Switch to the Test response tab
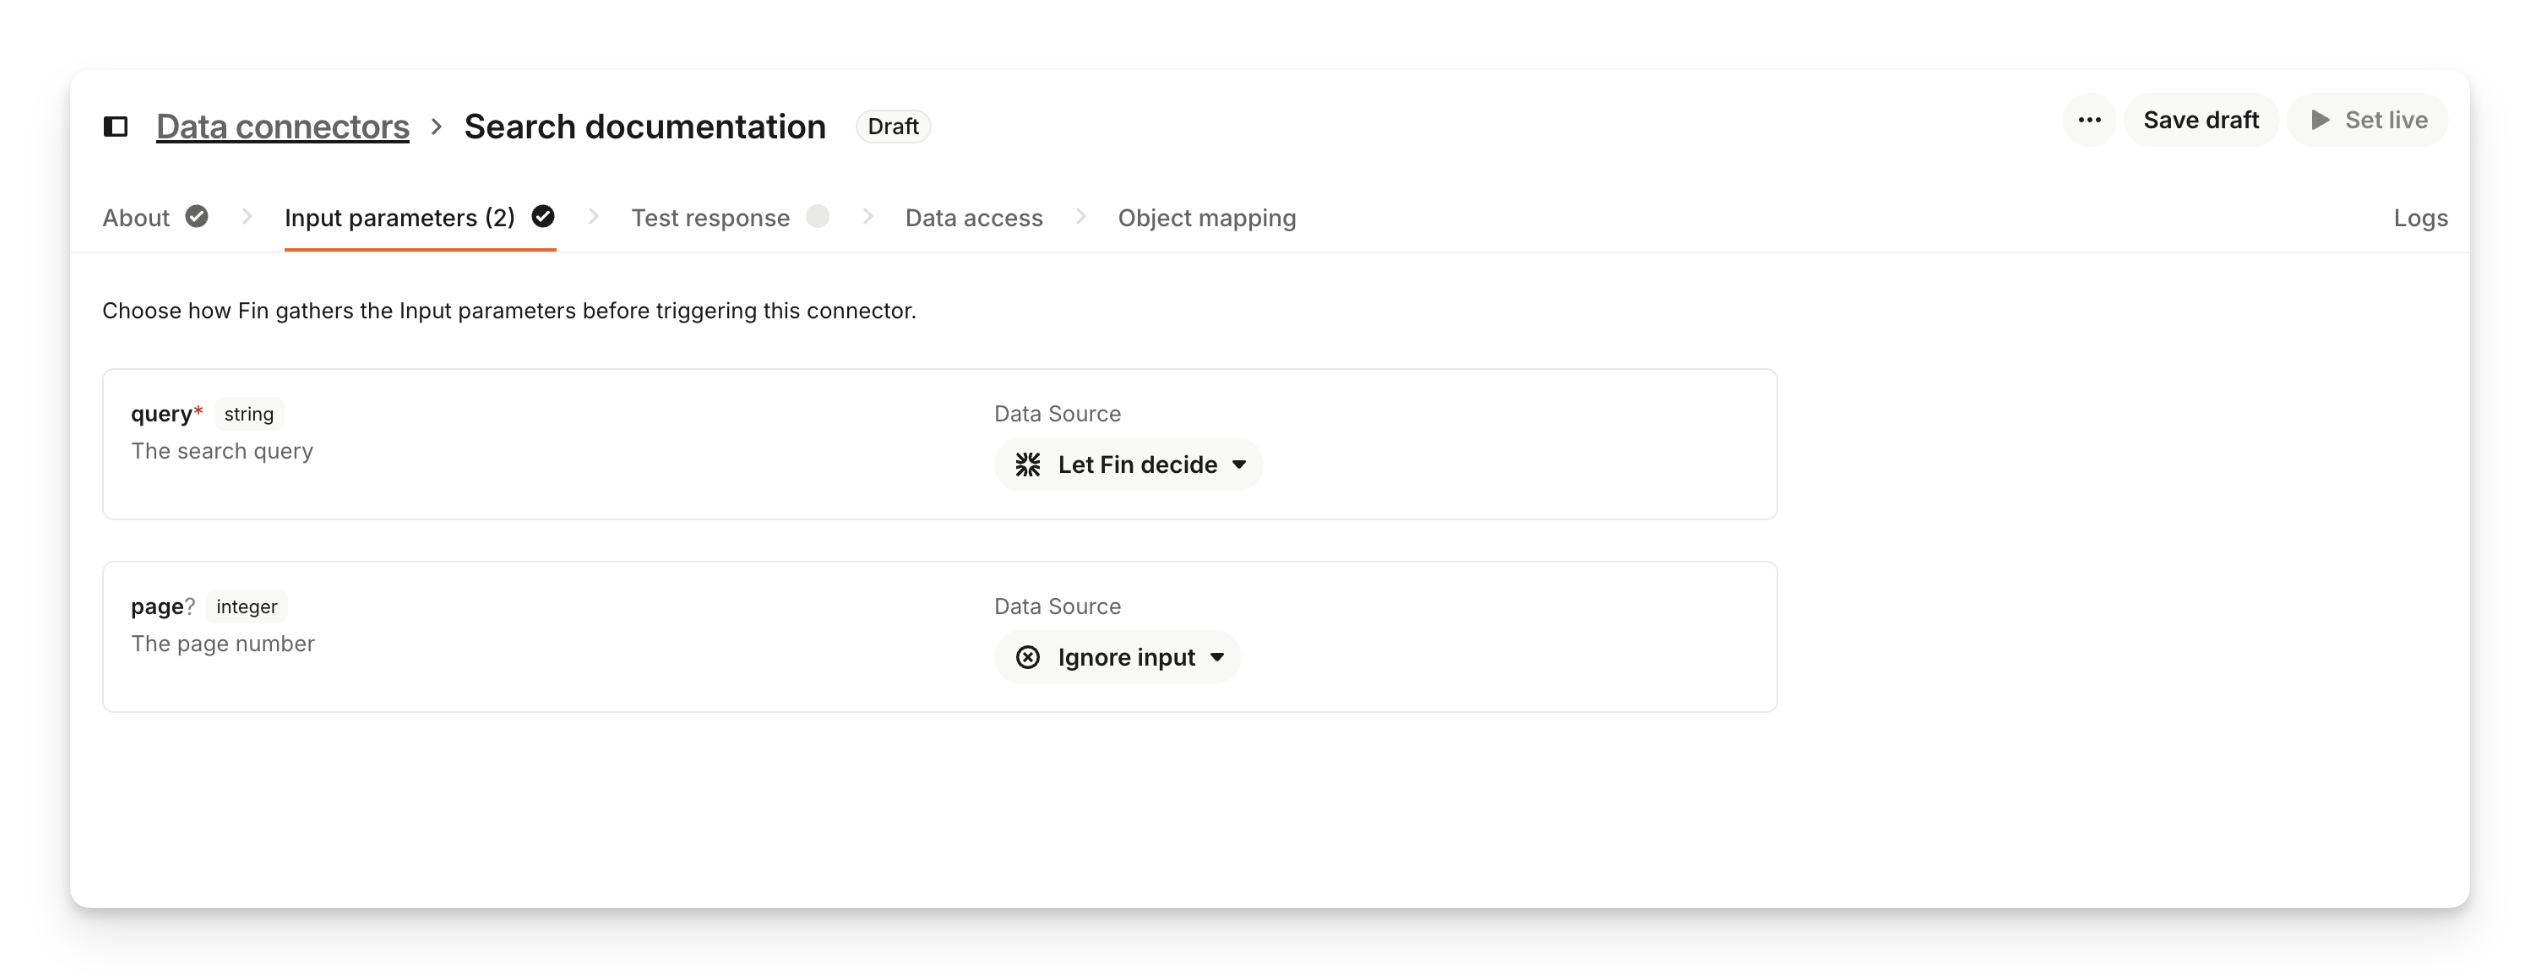Screen dimensions: 2540x978 pos(710,218)
